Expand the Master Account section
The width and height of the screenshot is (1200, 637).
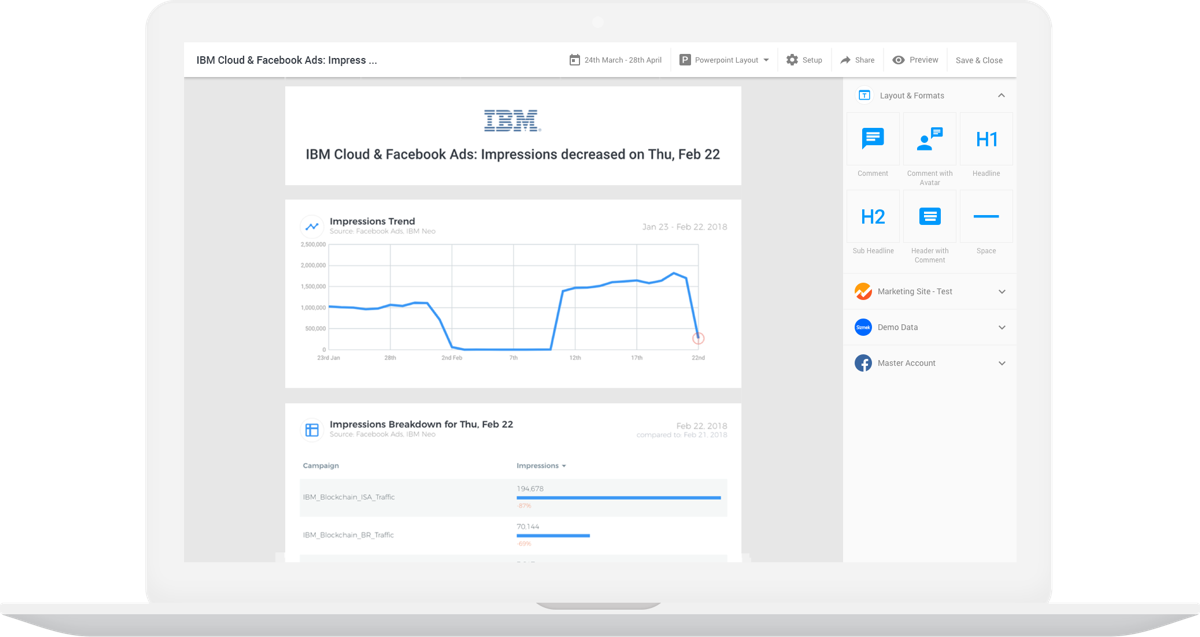[x=1002, y=363]
